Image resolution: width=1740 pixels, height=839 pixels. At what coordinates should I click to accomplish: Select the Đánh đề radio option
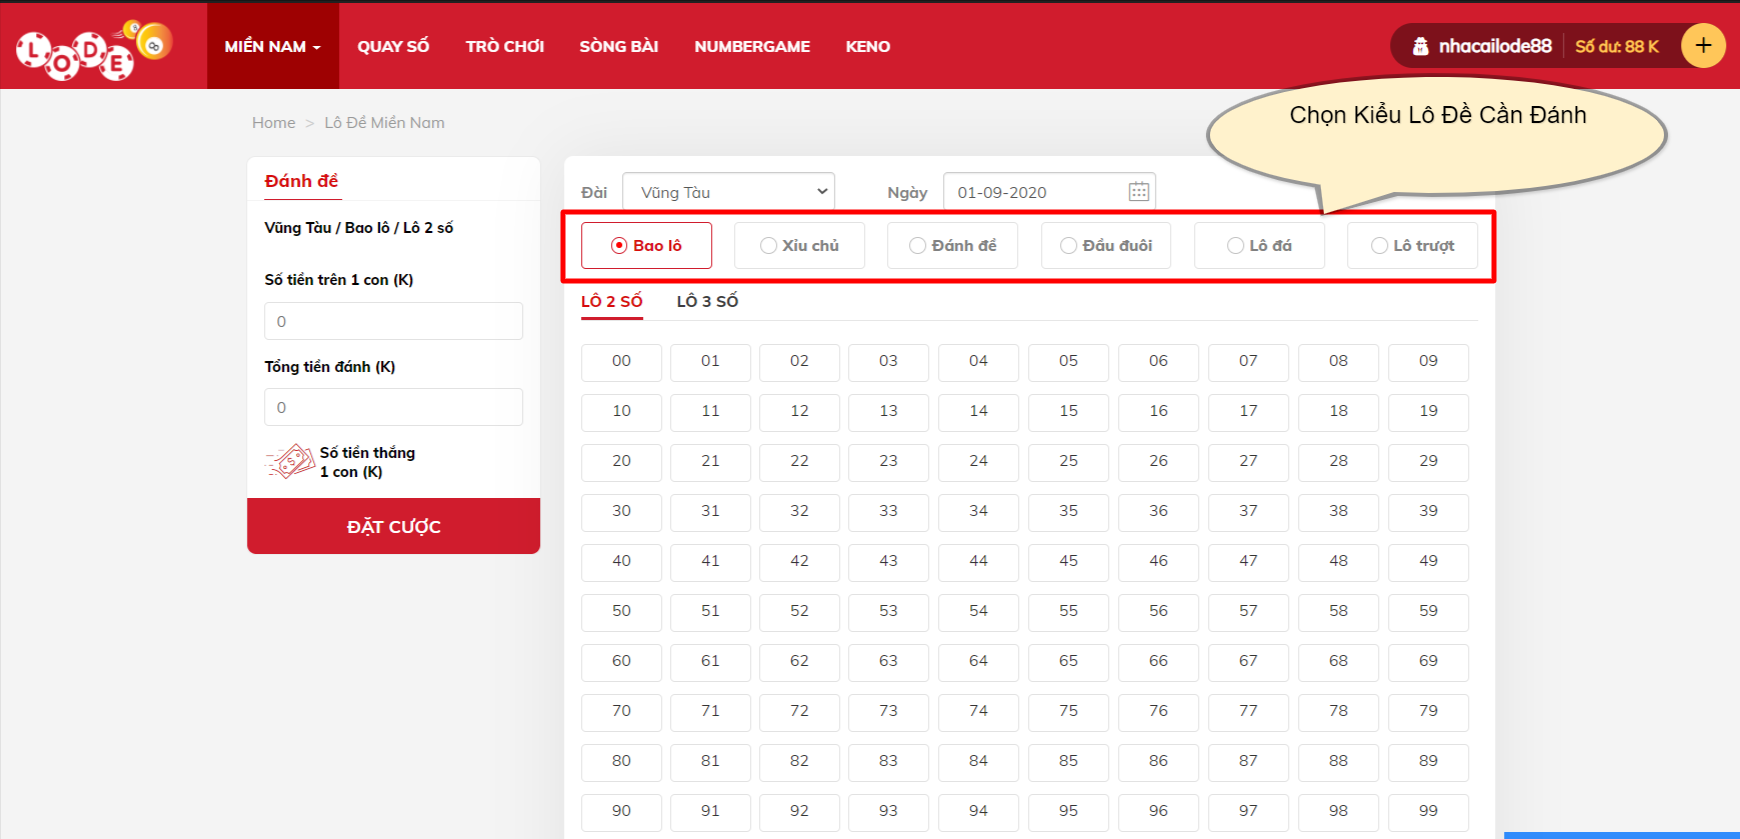[x=952, y=246]
